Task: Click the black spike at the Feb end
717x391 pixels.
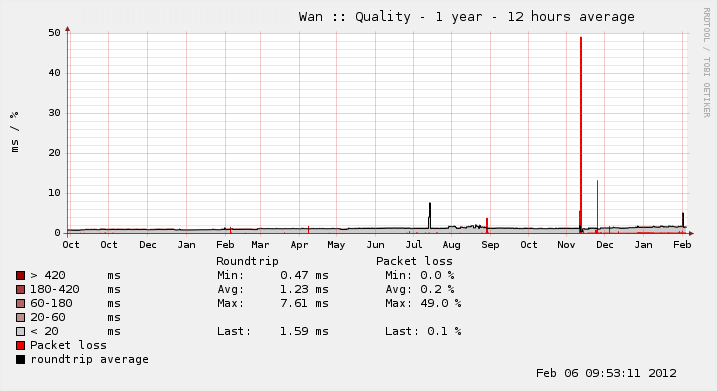Action: (683, 220)
